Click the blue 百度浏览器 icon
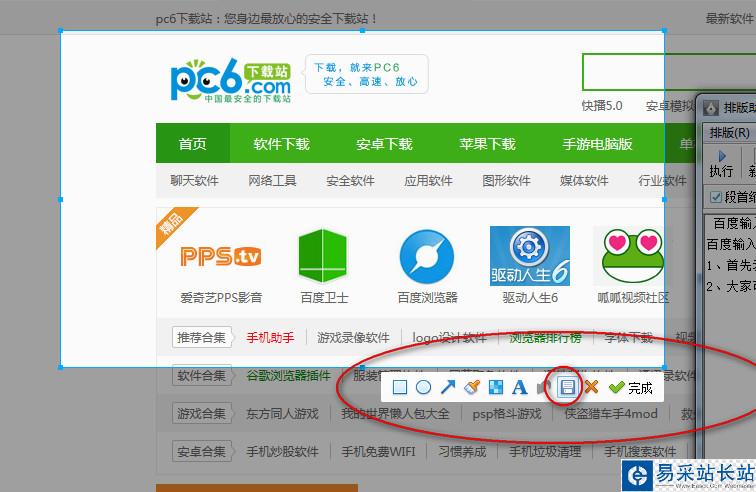 (427, 257)
